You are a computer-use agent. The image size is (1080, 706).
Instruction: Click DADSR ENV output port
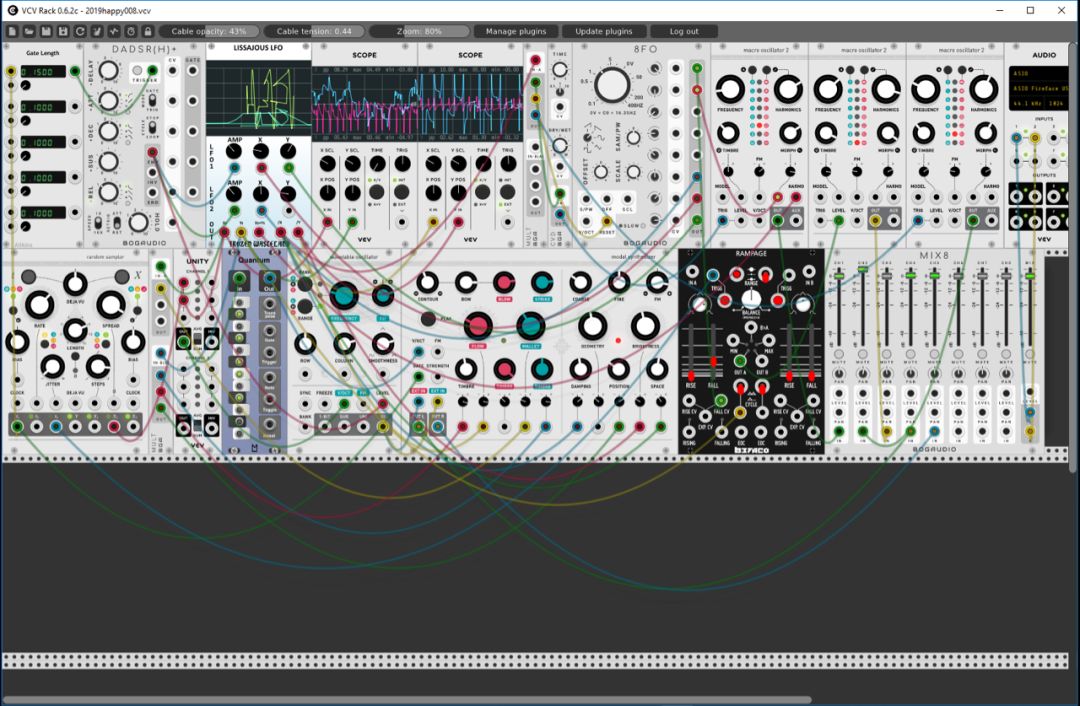(152, 152)
